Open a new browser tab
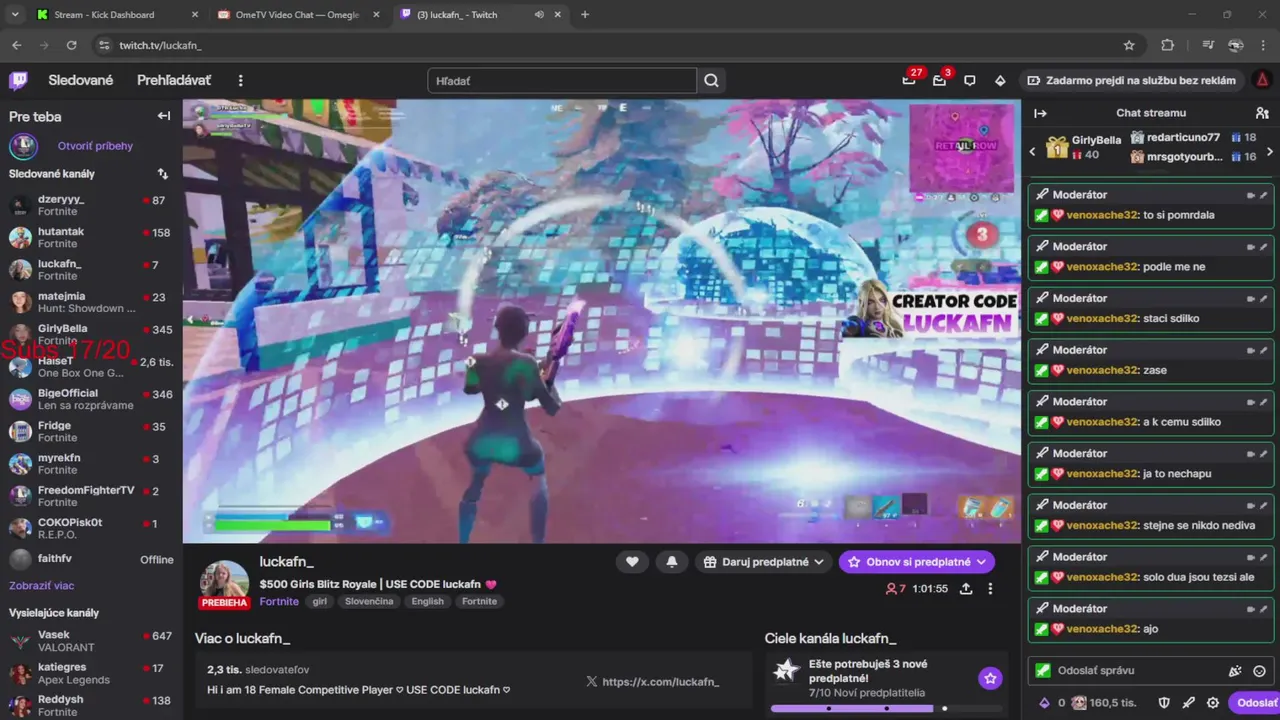Viewport: 1280px width, 720px height. tap(585, 15)
